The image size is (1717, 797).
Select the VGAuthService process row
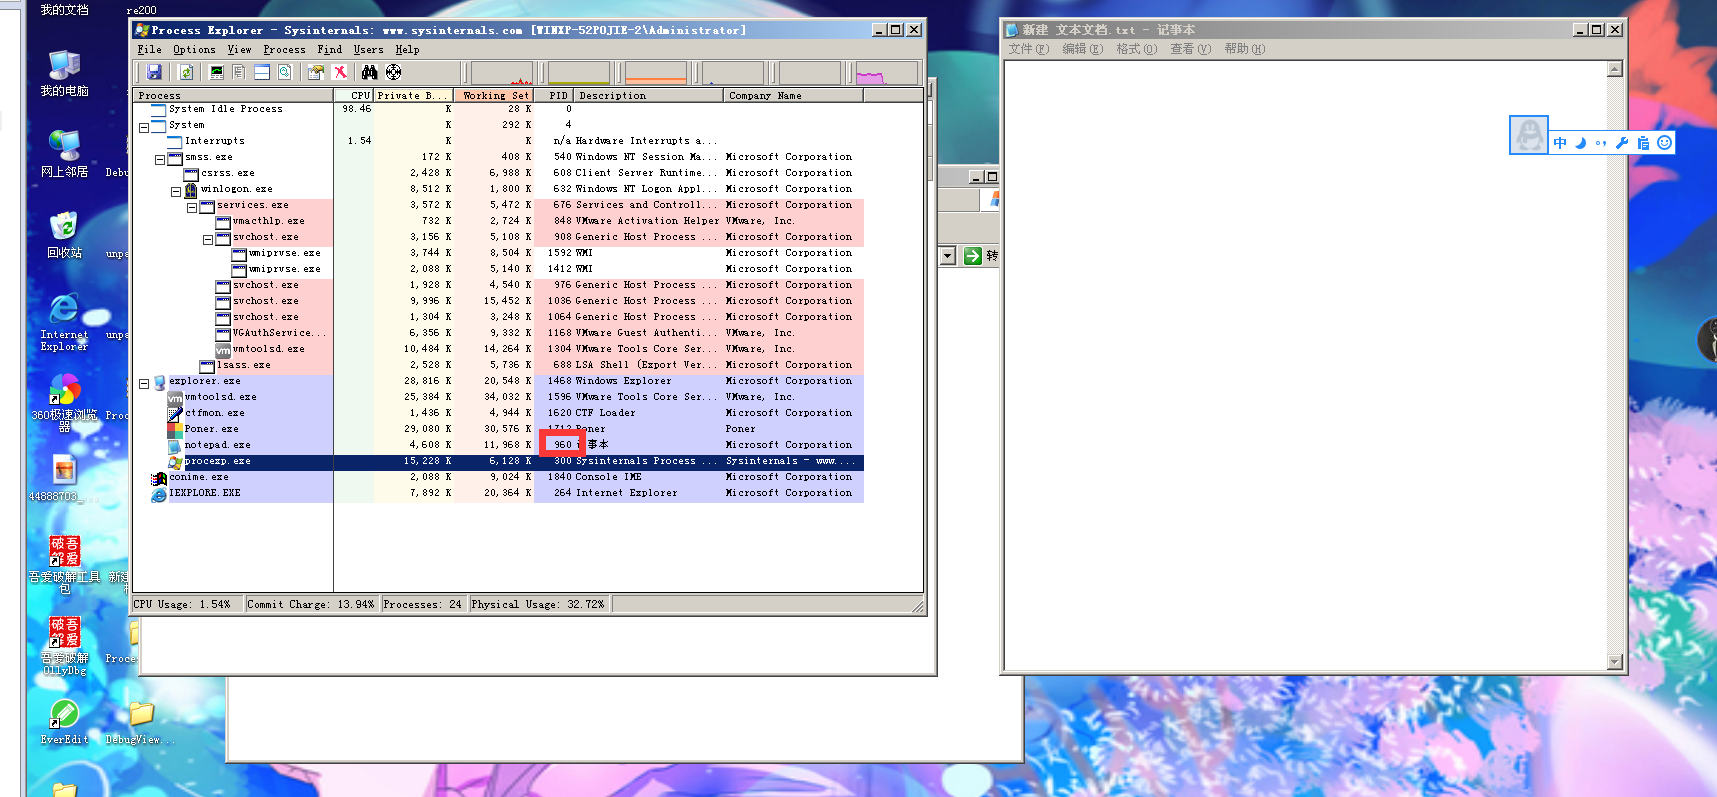[499, 333]
